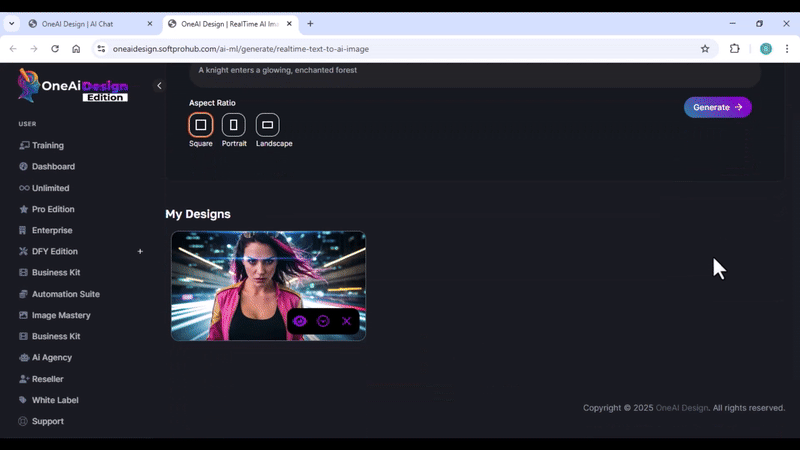Click the My Designs heading
The height and width of the screenshot is (450, 800).
pyautogui.click(x=198, y=214)
